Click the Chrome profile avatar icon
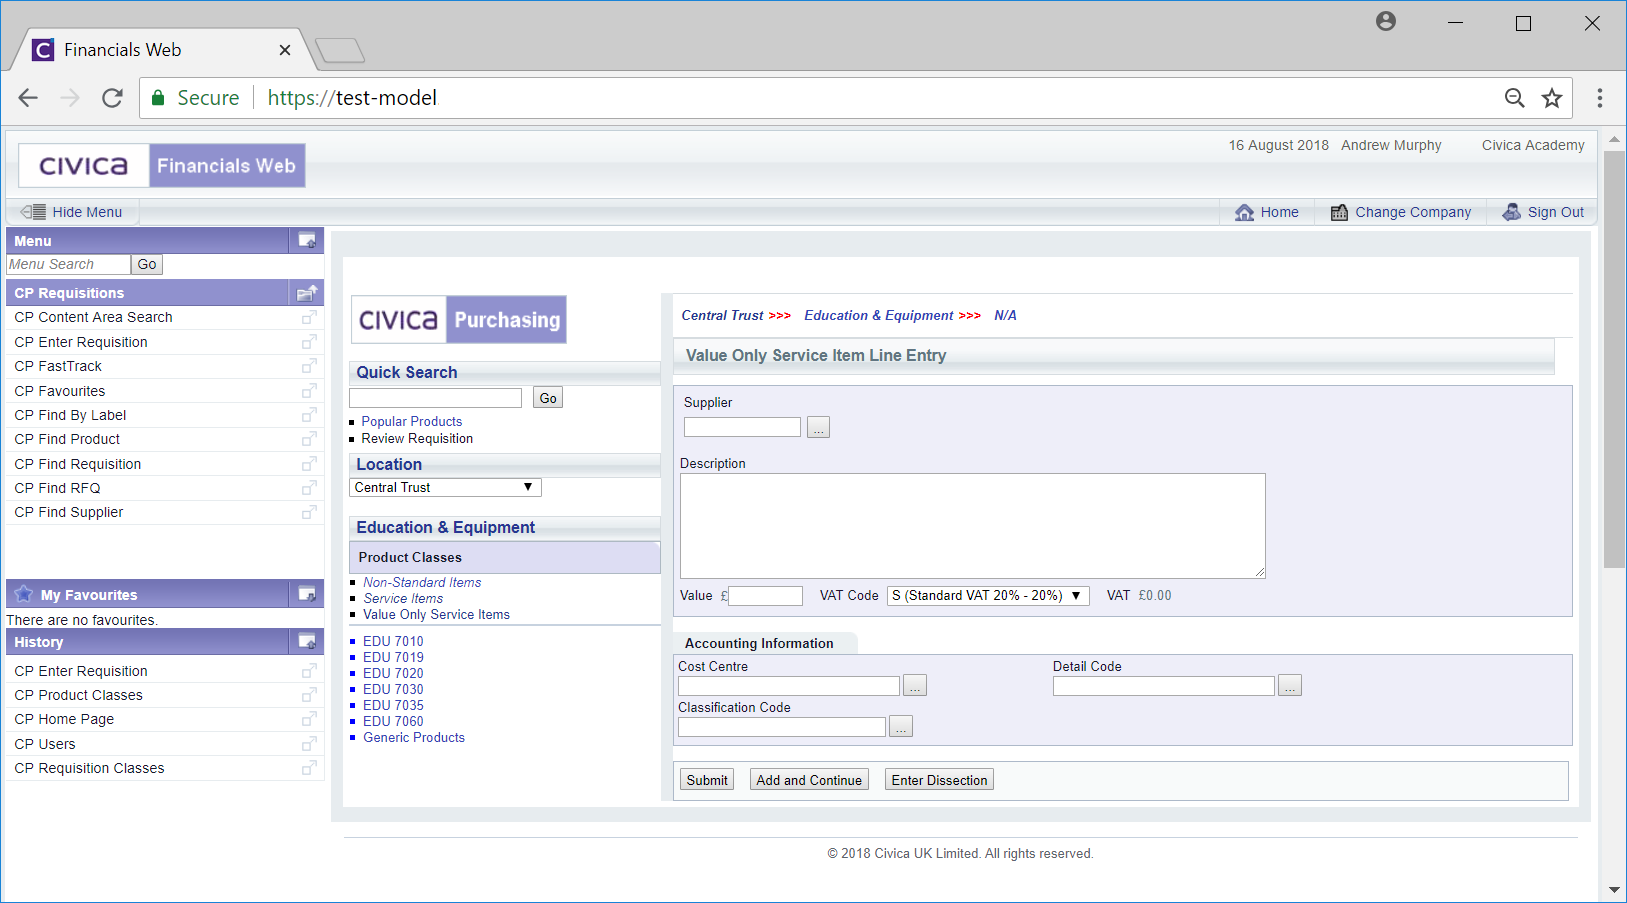Image resolution: width=1627 pixels, height=903 pixels. tap(1386, 21)
